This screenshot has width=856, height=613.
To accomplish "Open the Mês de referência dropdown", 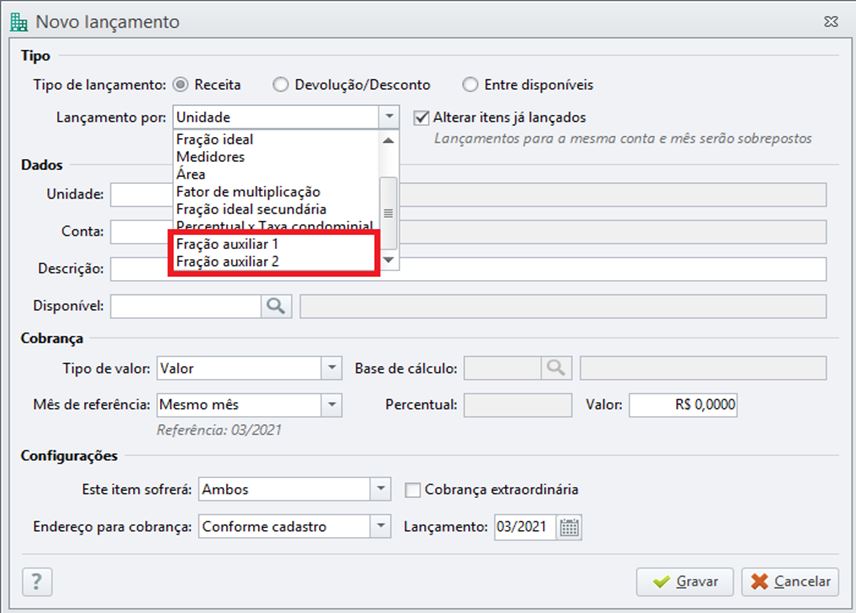I will coord(331,405).
